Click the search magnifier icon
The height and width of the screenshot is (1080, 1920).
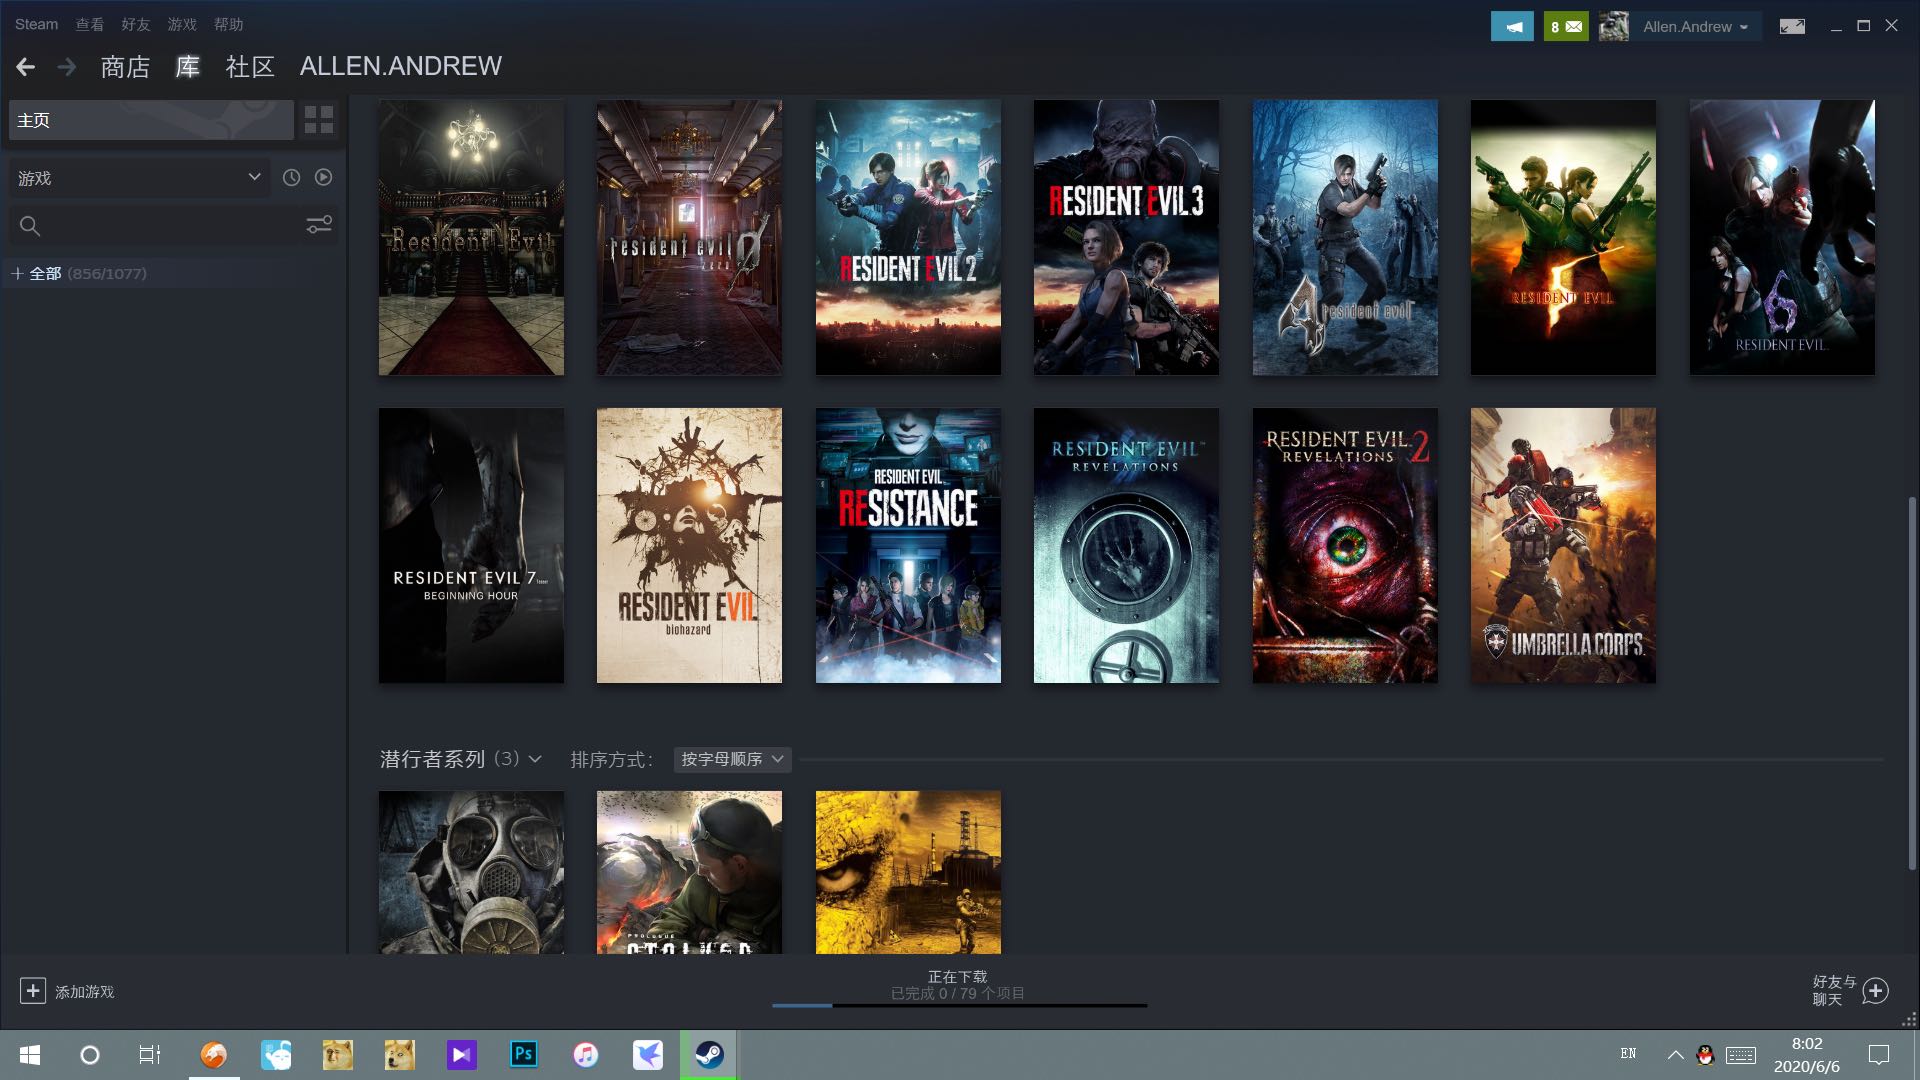click(x=30, y=226)
